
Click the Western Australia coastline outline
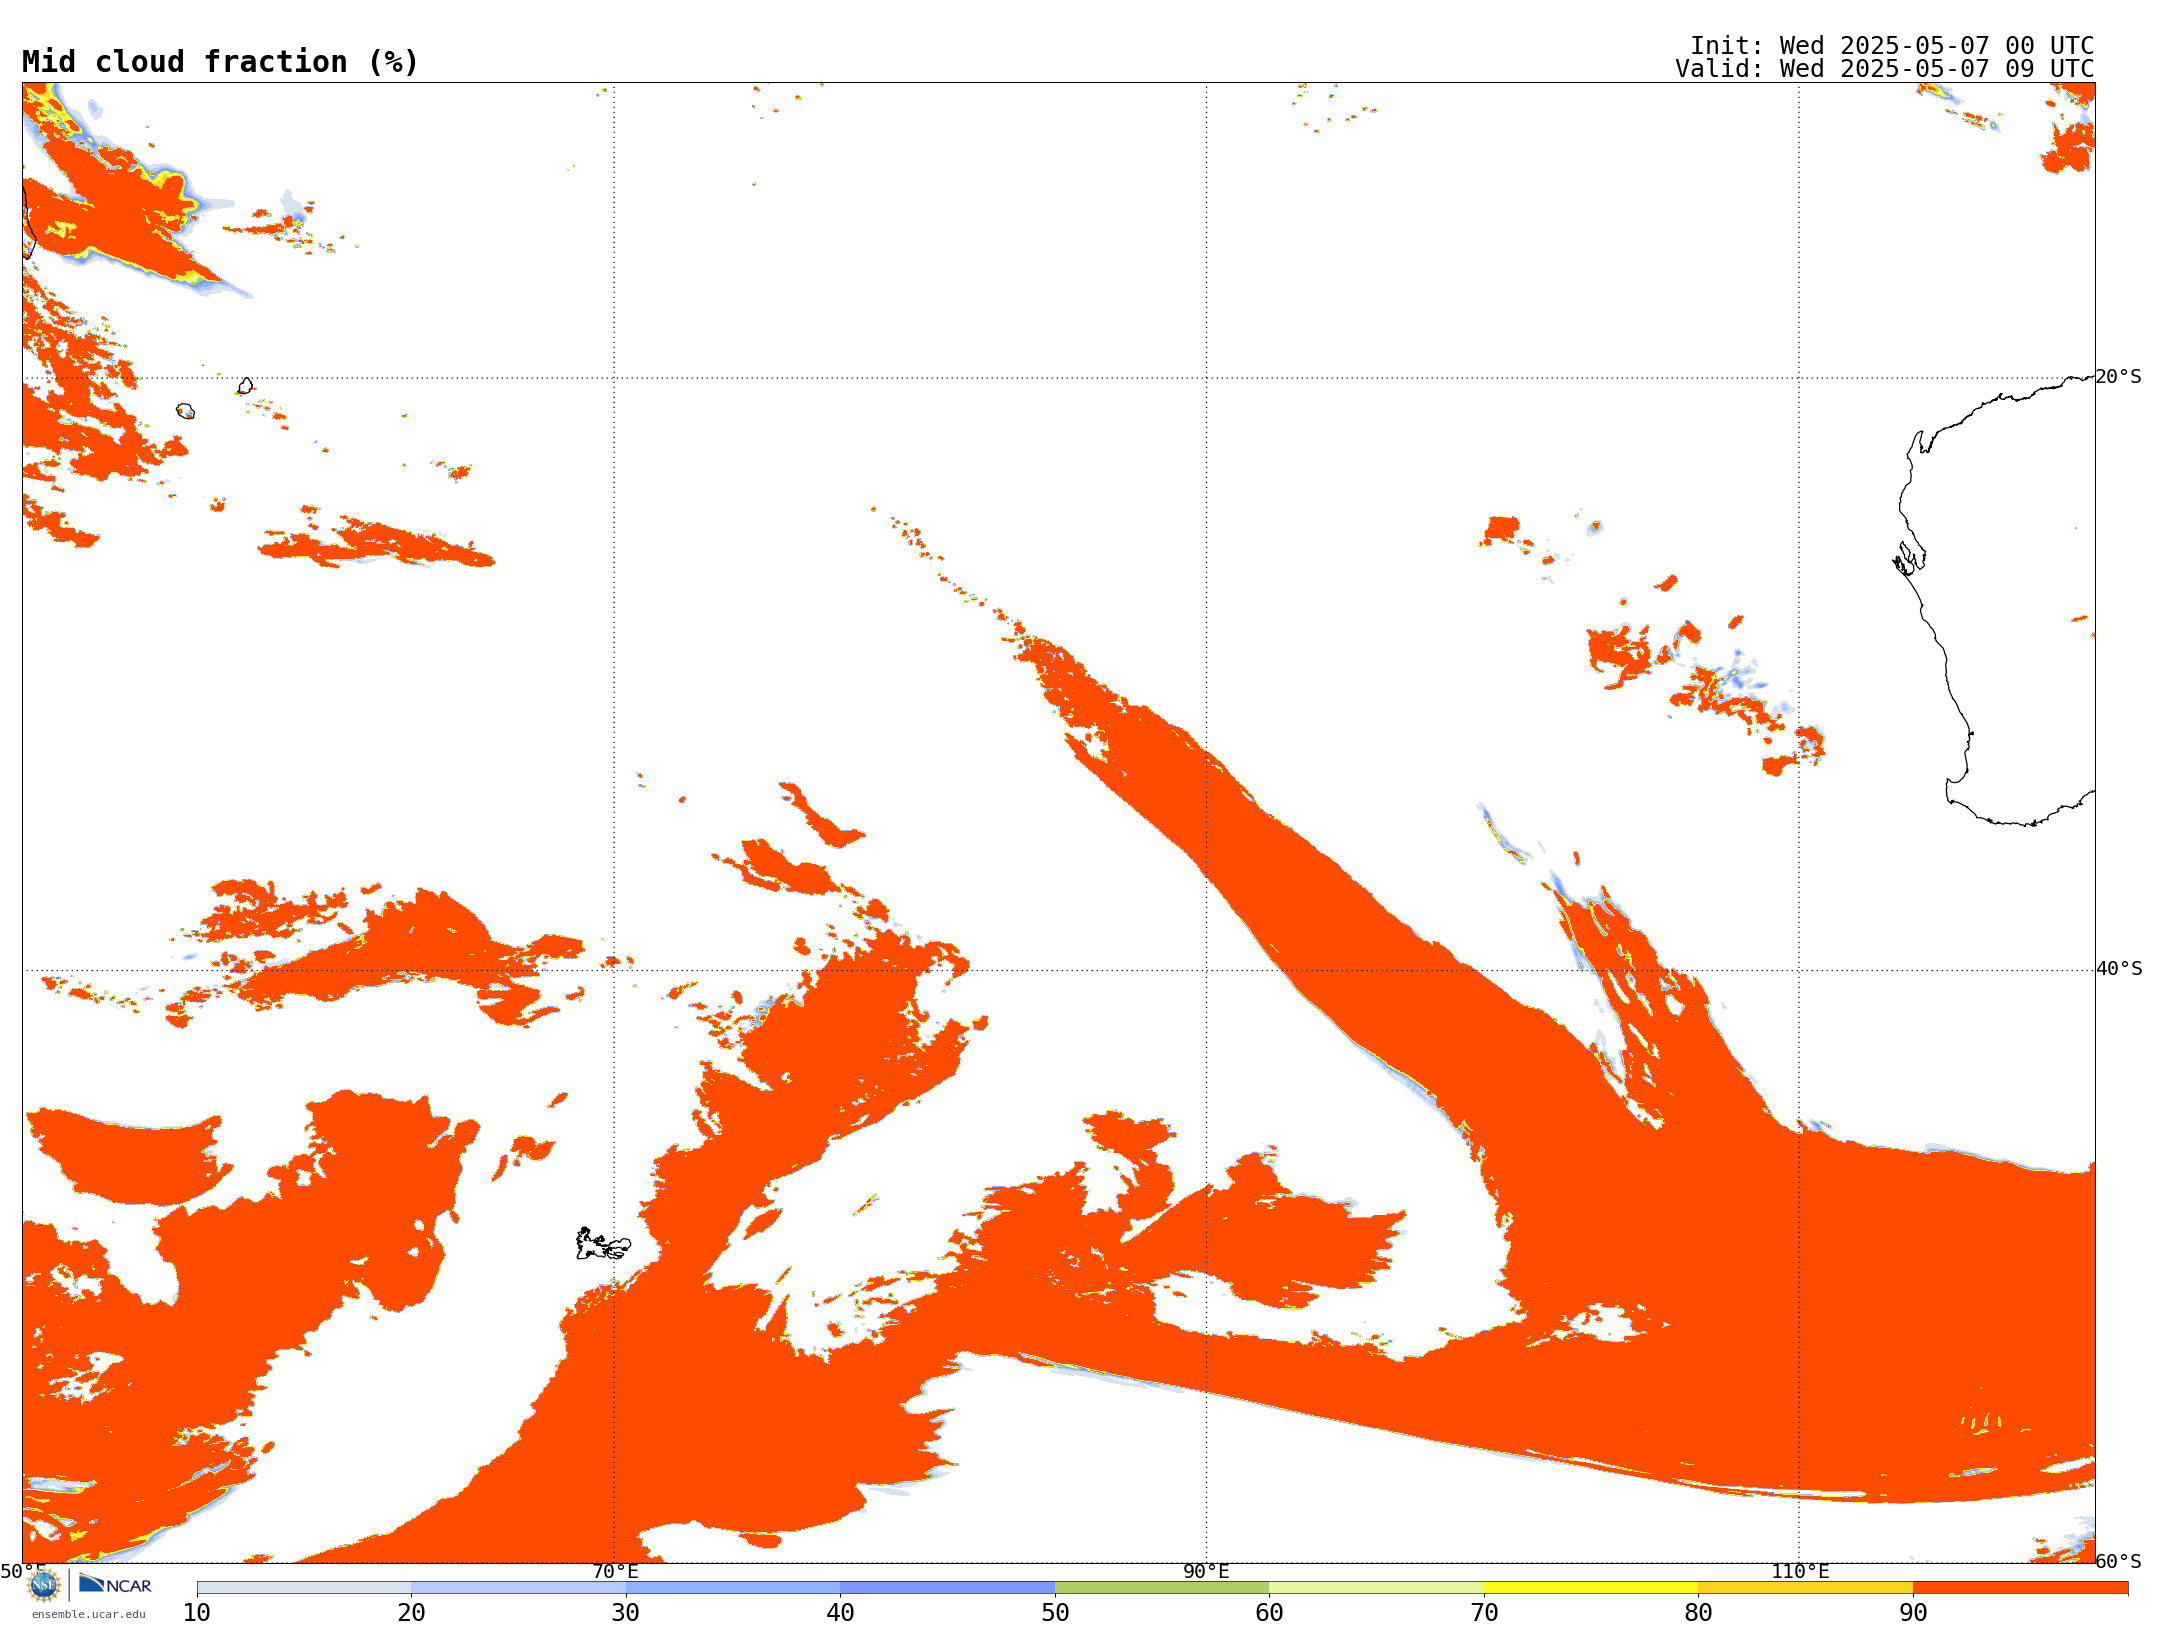1996,600
